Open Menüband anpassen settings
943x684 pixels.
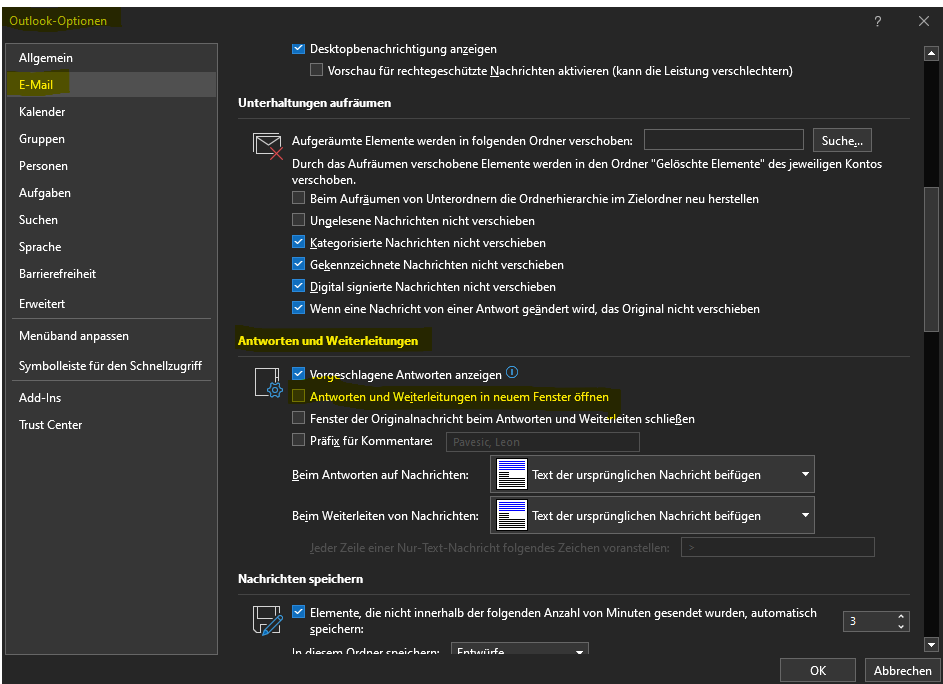coord(111,336)
